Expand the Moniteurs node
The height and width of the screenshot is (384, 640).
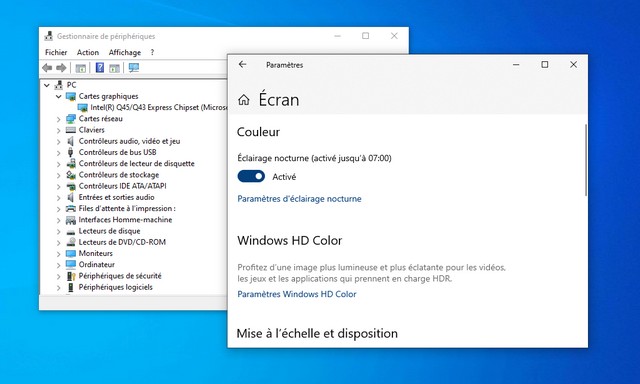click(58, 253)
